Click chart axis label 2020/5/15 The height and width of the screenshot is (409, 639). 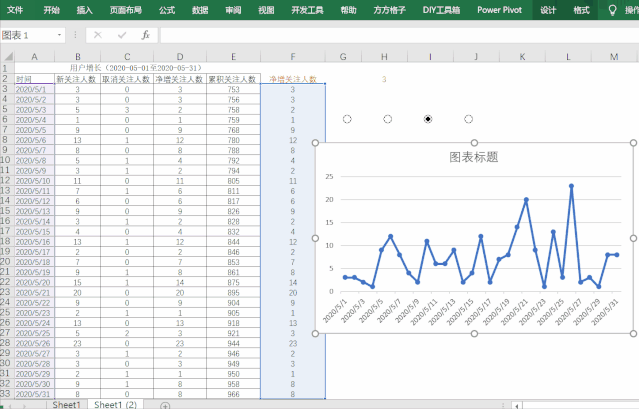(460, 312)
